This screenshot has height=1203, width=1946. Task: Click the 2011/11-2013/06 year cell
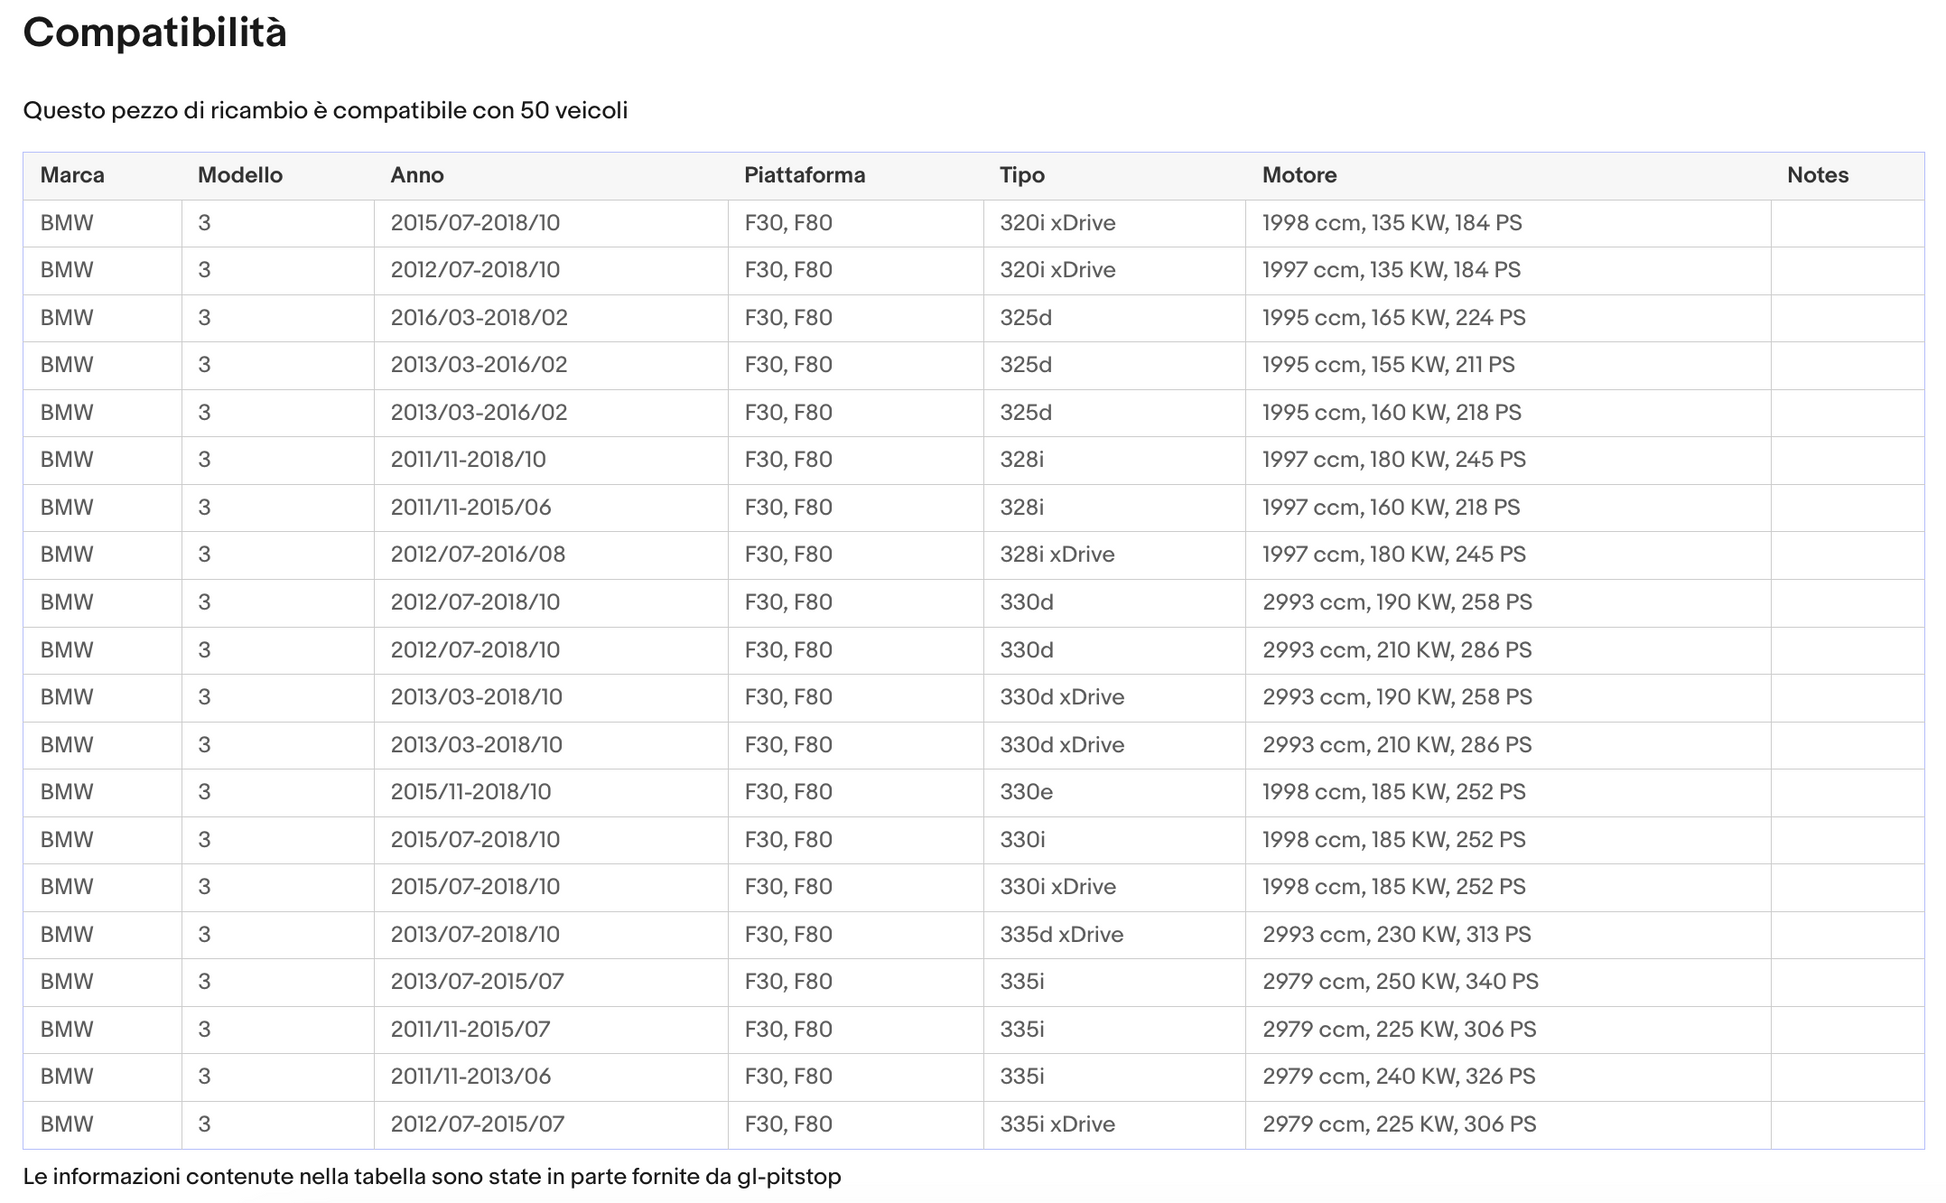[x=470, y=1076]
